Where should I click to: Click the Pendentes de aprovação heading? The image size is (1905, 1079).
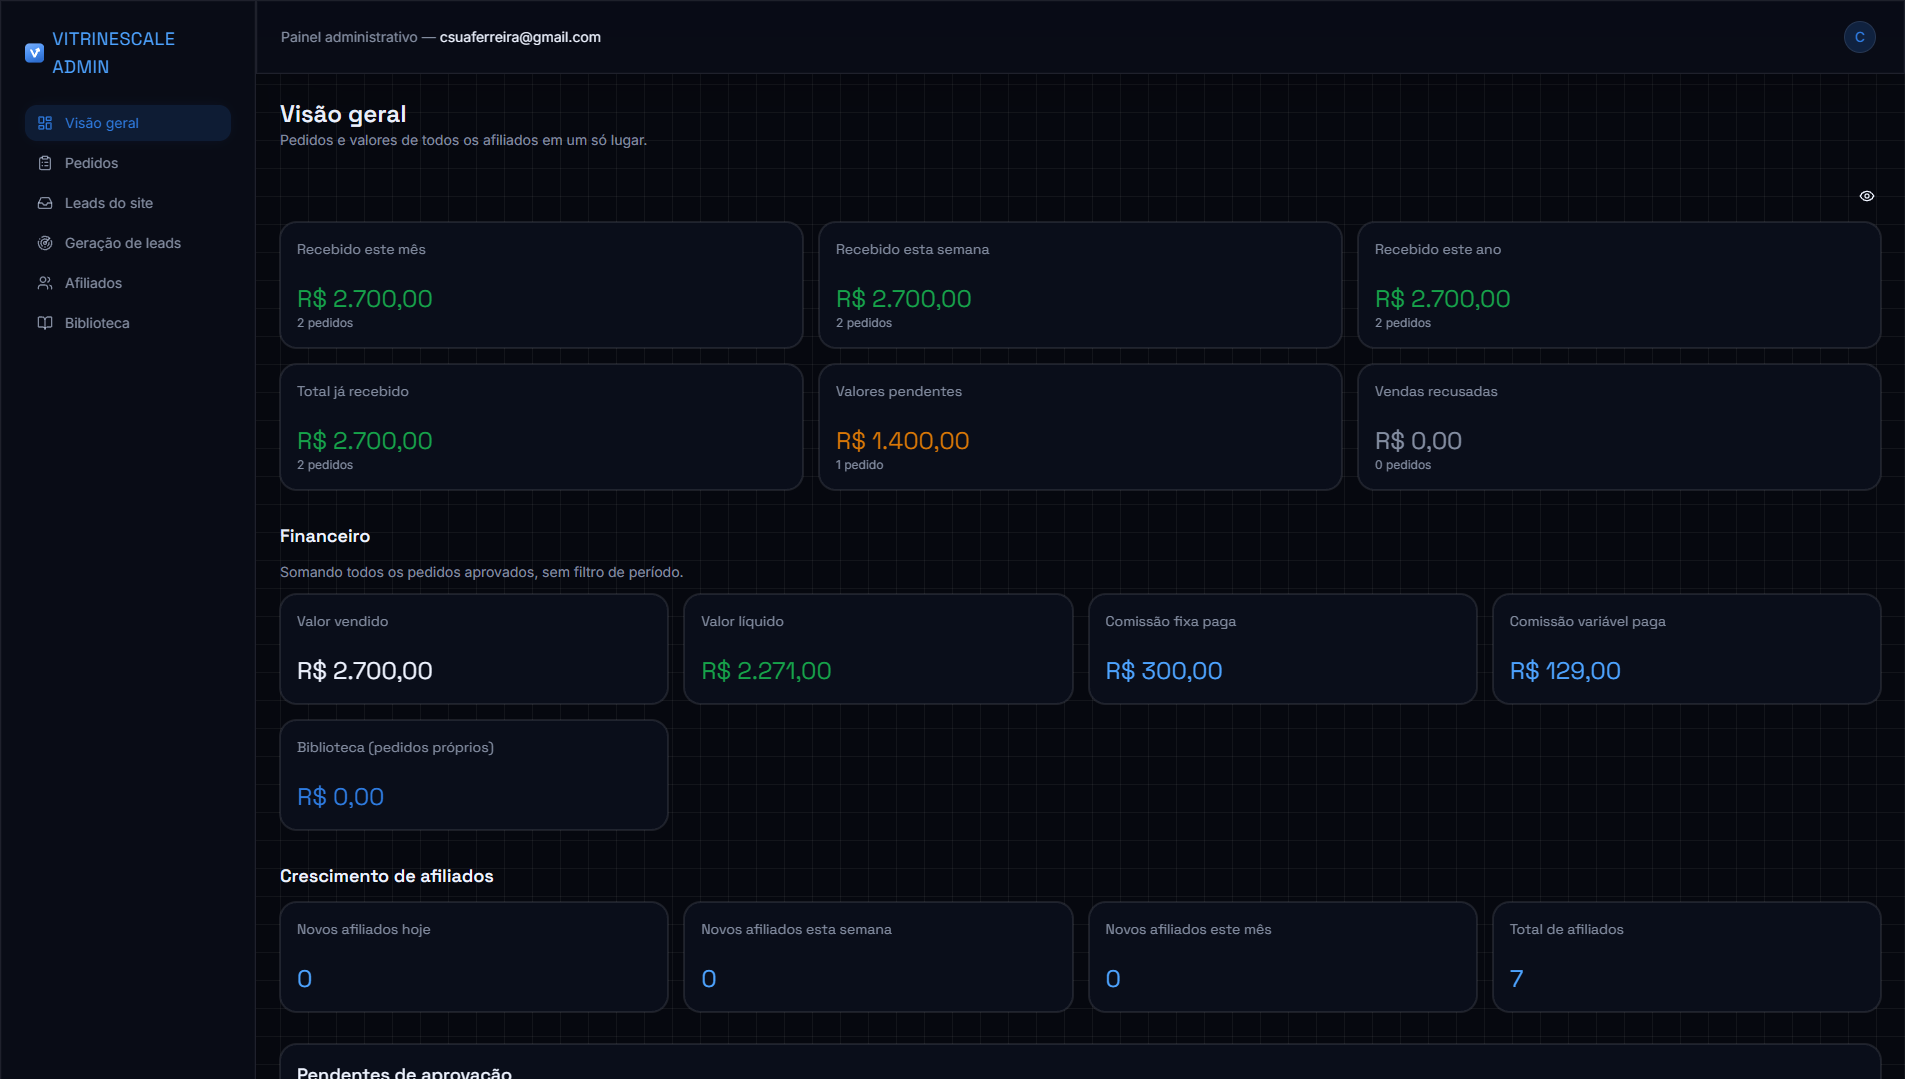pyautogui.click(x=404, y=1072)
